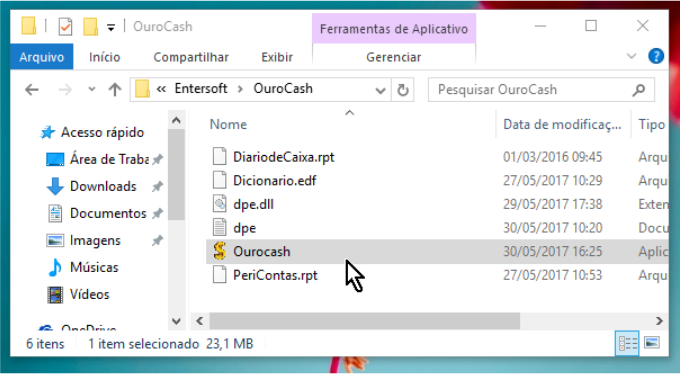This screenshot has height=374, width=680.
Task: Open the blue help question mark icon
Action: click(x=656, y=56)
